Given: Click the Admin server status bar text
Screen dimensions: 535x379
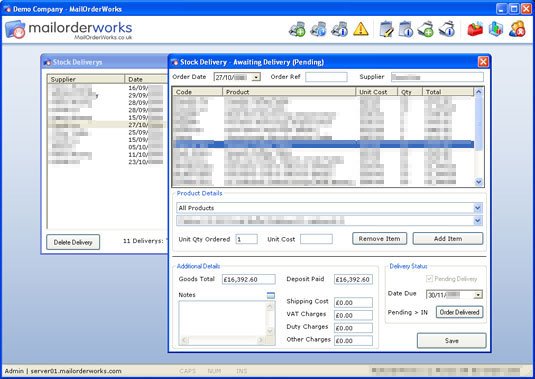Looking at the screenshot, I should pos(63,371).
